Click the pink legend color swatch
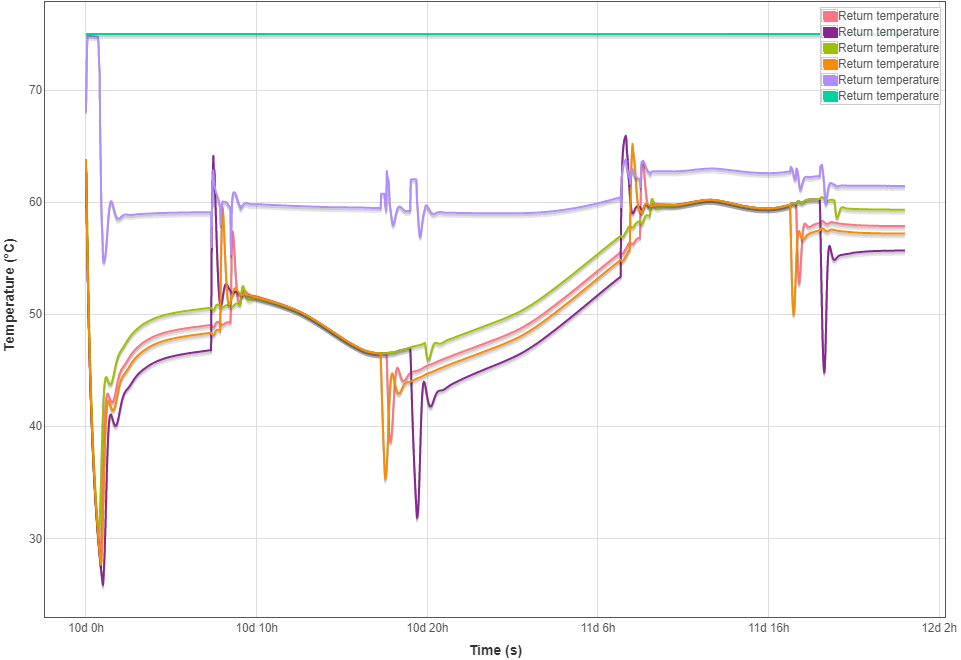Image resolution: width=961 pixels, height=660 pixels. (829, 16)
